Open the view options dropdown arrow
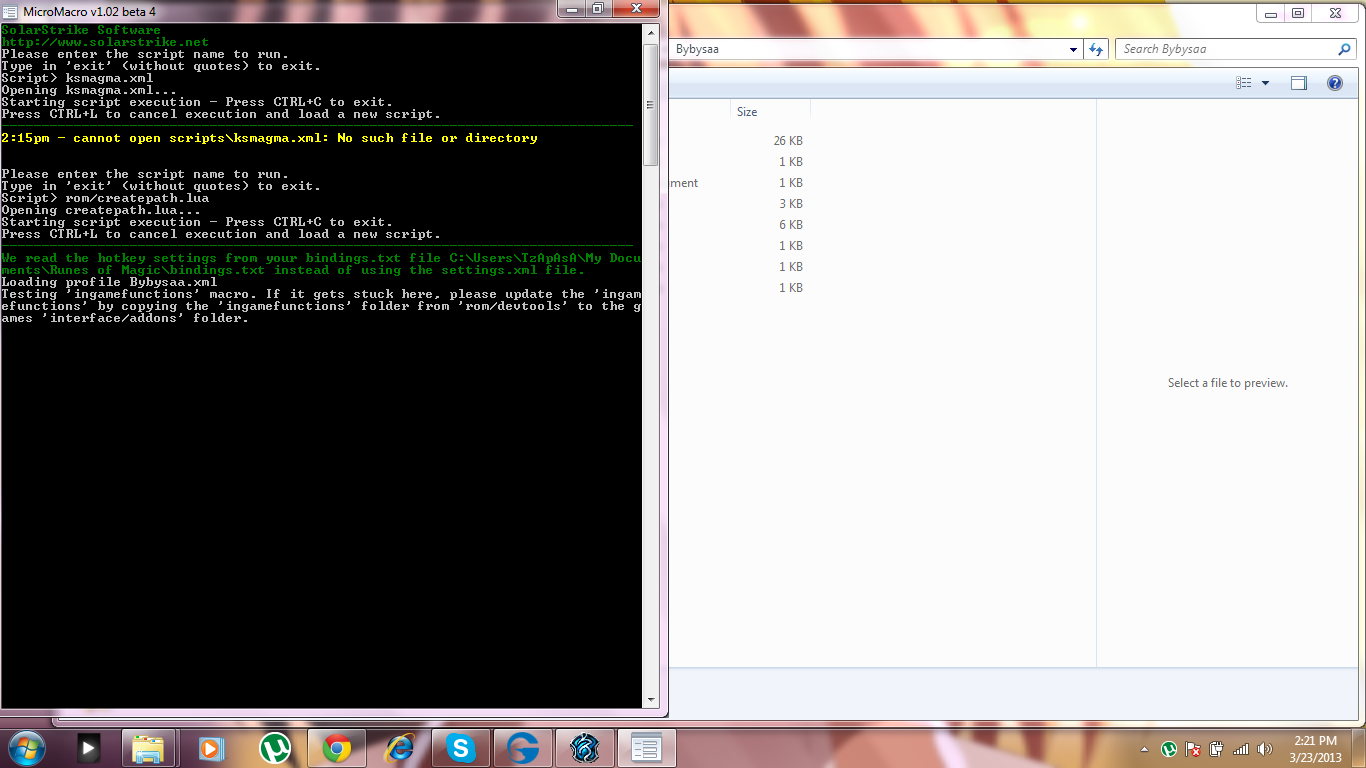The width and height of the screenshot is (1366, 768). pos(1265,83)
